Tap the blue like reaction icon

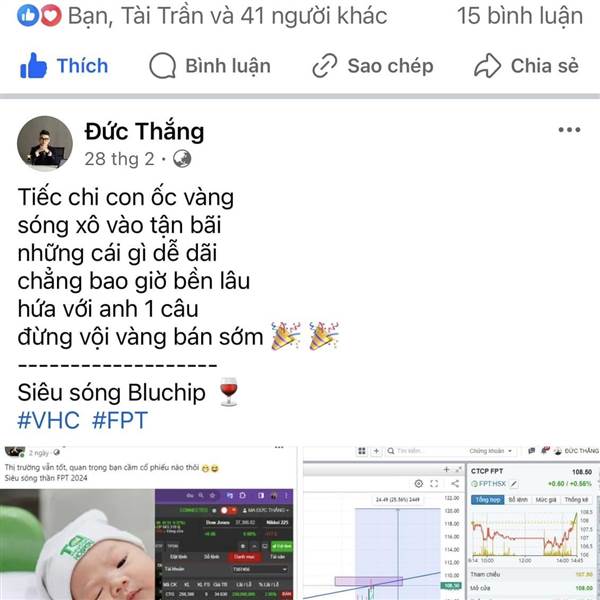(x=28, y=16)
